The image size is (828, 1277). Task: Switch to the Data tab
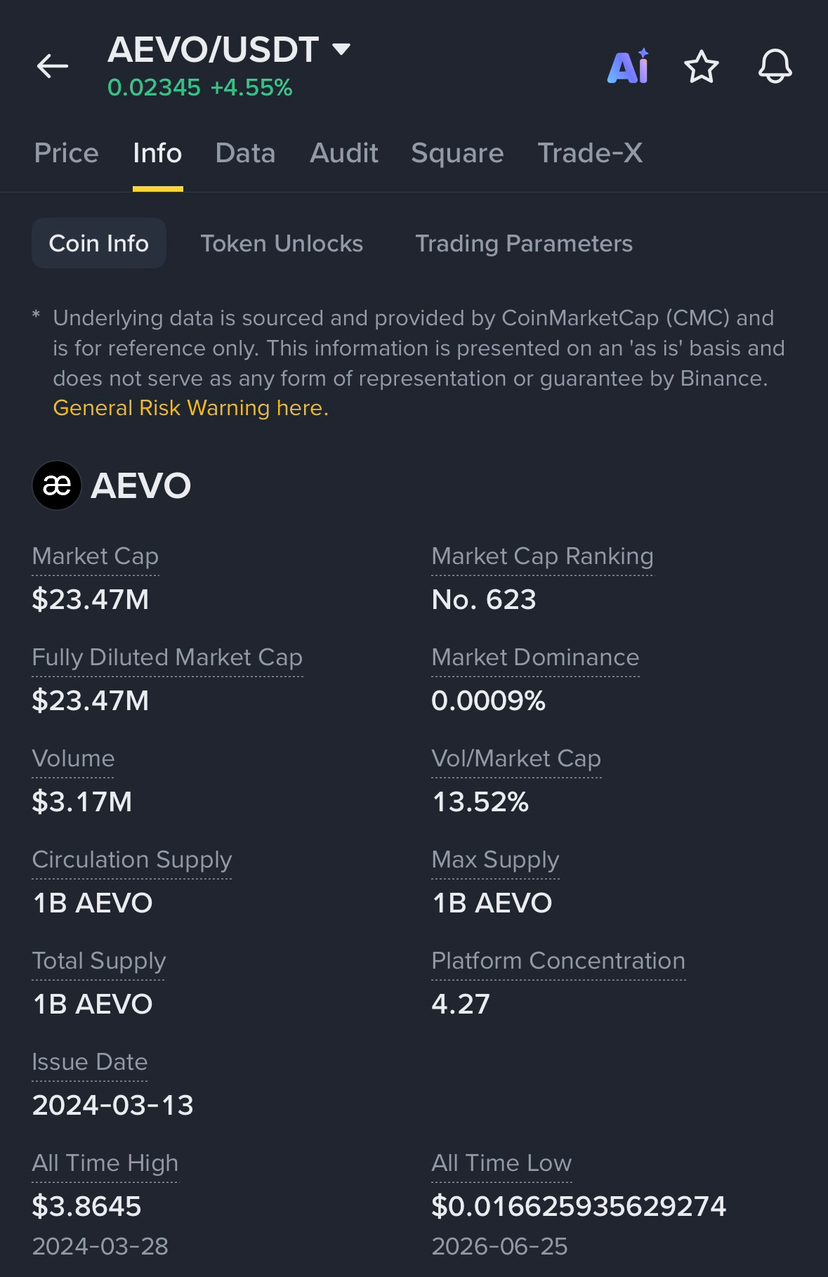245,153
